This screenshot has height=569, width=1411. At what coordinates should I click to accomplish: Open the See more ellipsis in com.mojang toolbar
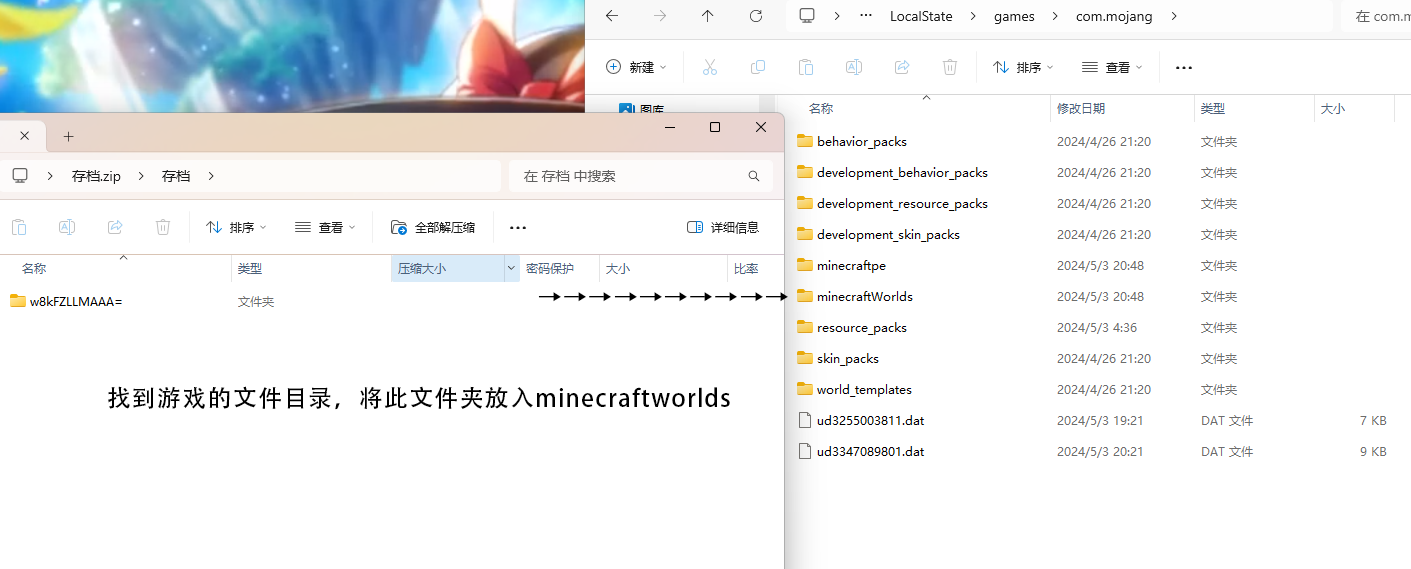pyautogui.click(x=1184, y=67)
